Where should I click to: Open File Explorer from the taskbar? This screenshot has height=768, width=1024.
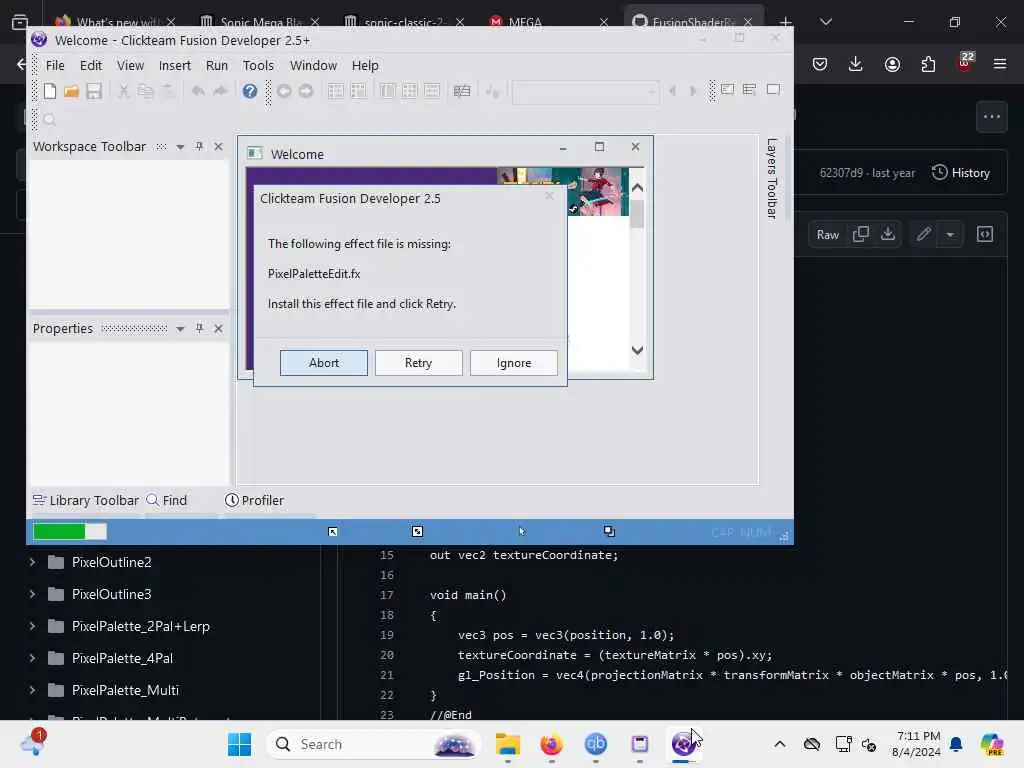tap(507, 744)
